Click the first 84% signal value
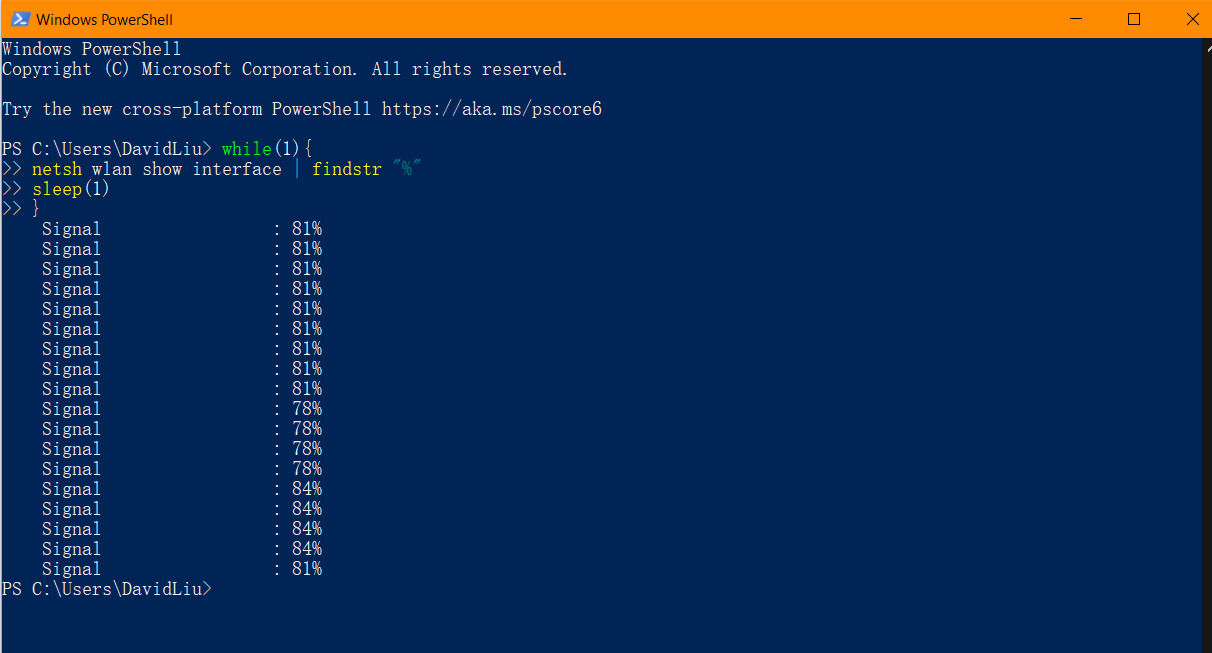1212x653 pixels. [x=306, y=489]
